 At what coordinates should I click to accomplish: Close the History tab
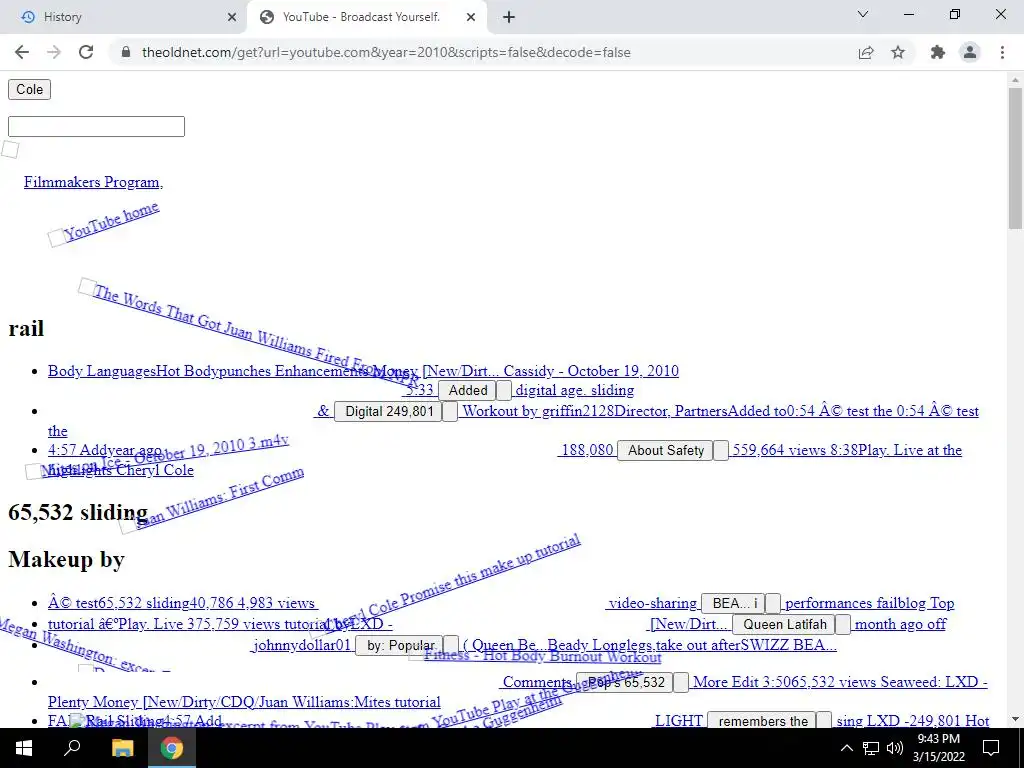tap(232, 17)
